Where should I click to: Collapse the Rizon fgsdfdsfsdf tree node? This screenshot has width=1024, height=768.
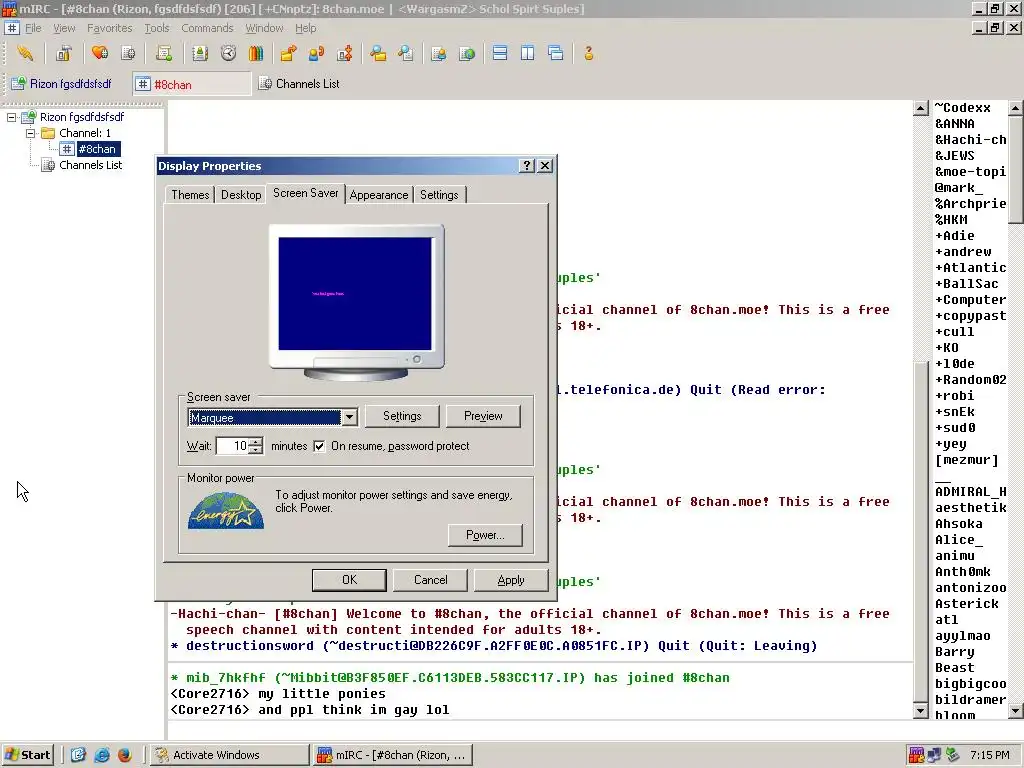pos(12,118)
